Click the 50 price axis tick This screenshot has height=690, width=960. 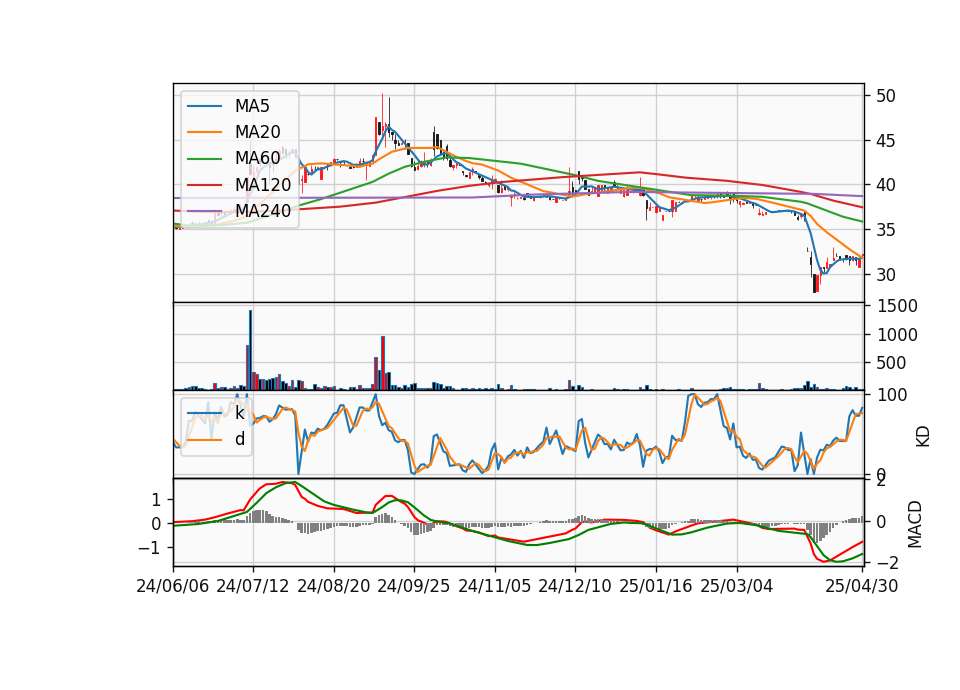(885, 96)
